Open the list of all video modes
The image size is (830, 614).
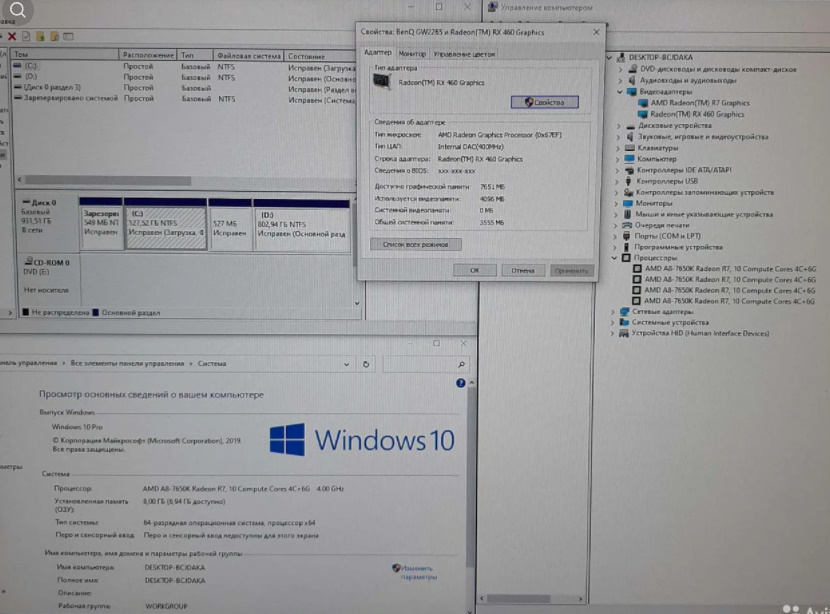coord(416,244)
